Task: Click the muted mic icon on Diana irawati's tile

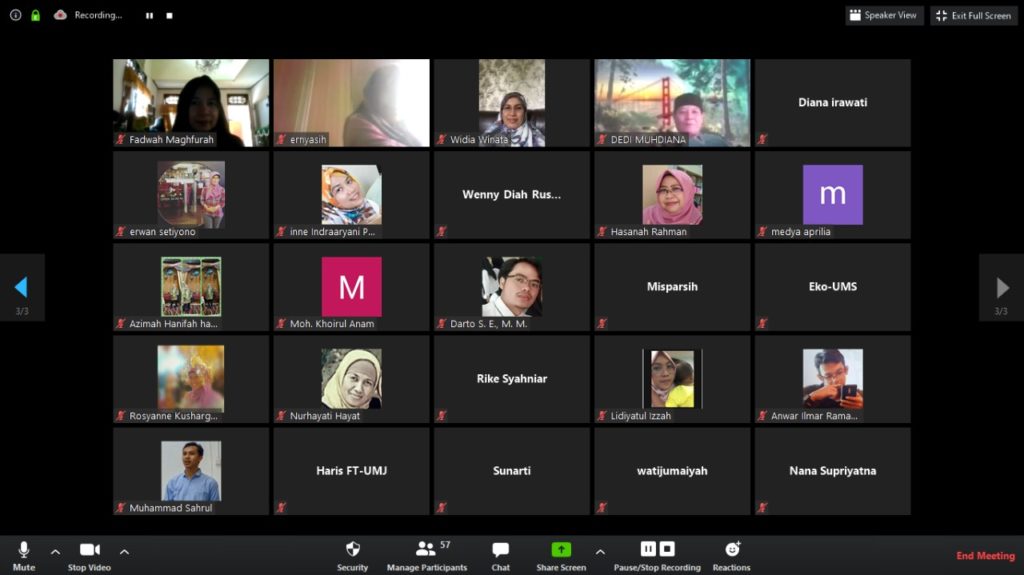Action: (x=762, y=139)
